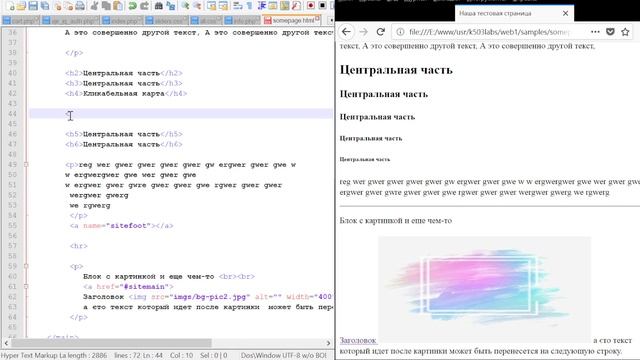Click the New file icon in Notepad++
The image size is (640, 360).
coord(10,6)
